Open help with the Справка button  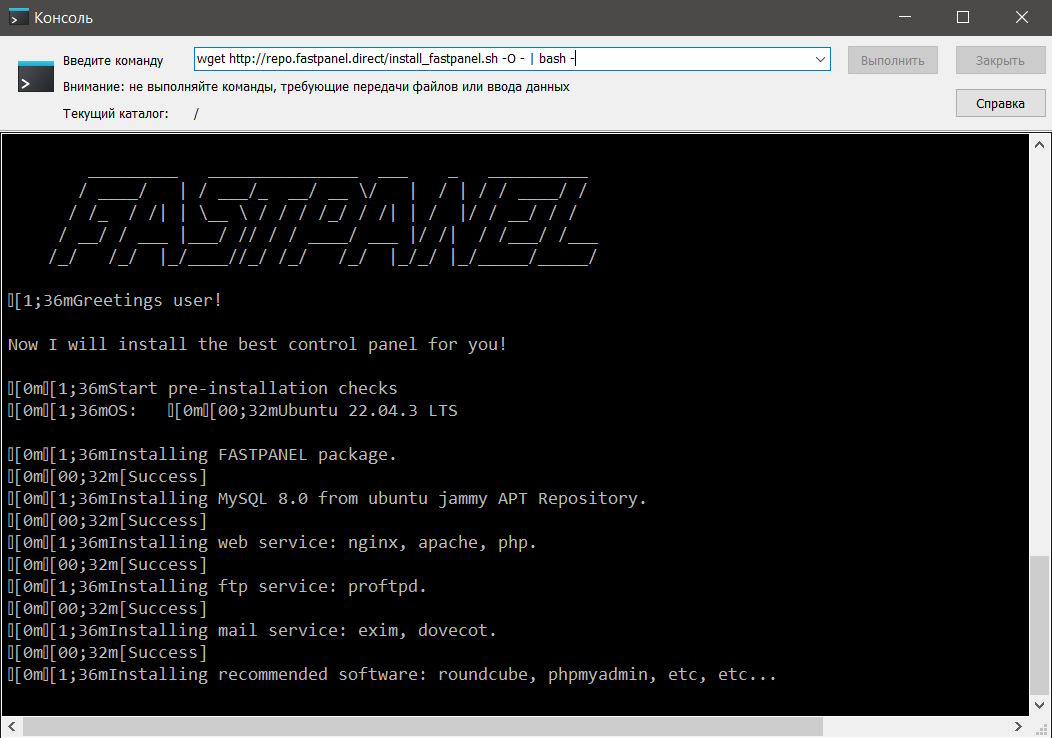point(1000,103)
